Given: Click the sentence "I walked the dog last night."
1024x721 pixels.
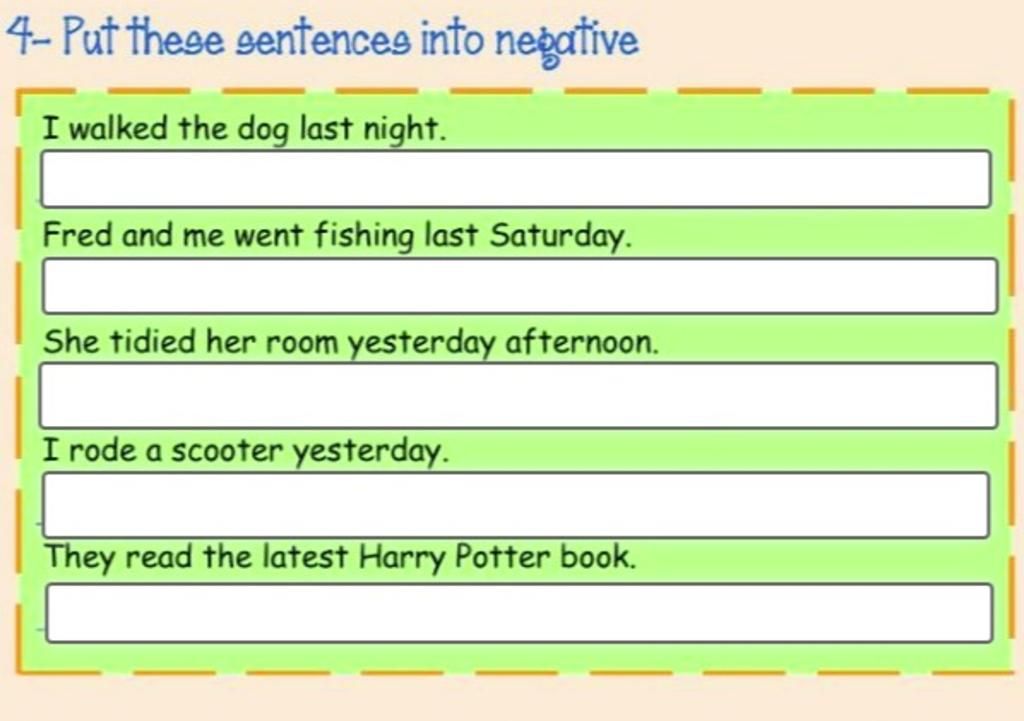Looking at the screenshot, I should coord(244,129).
